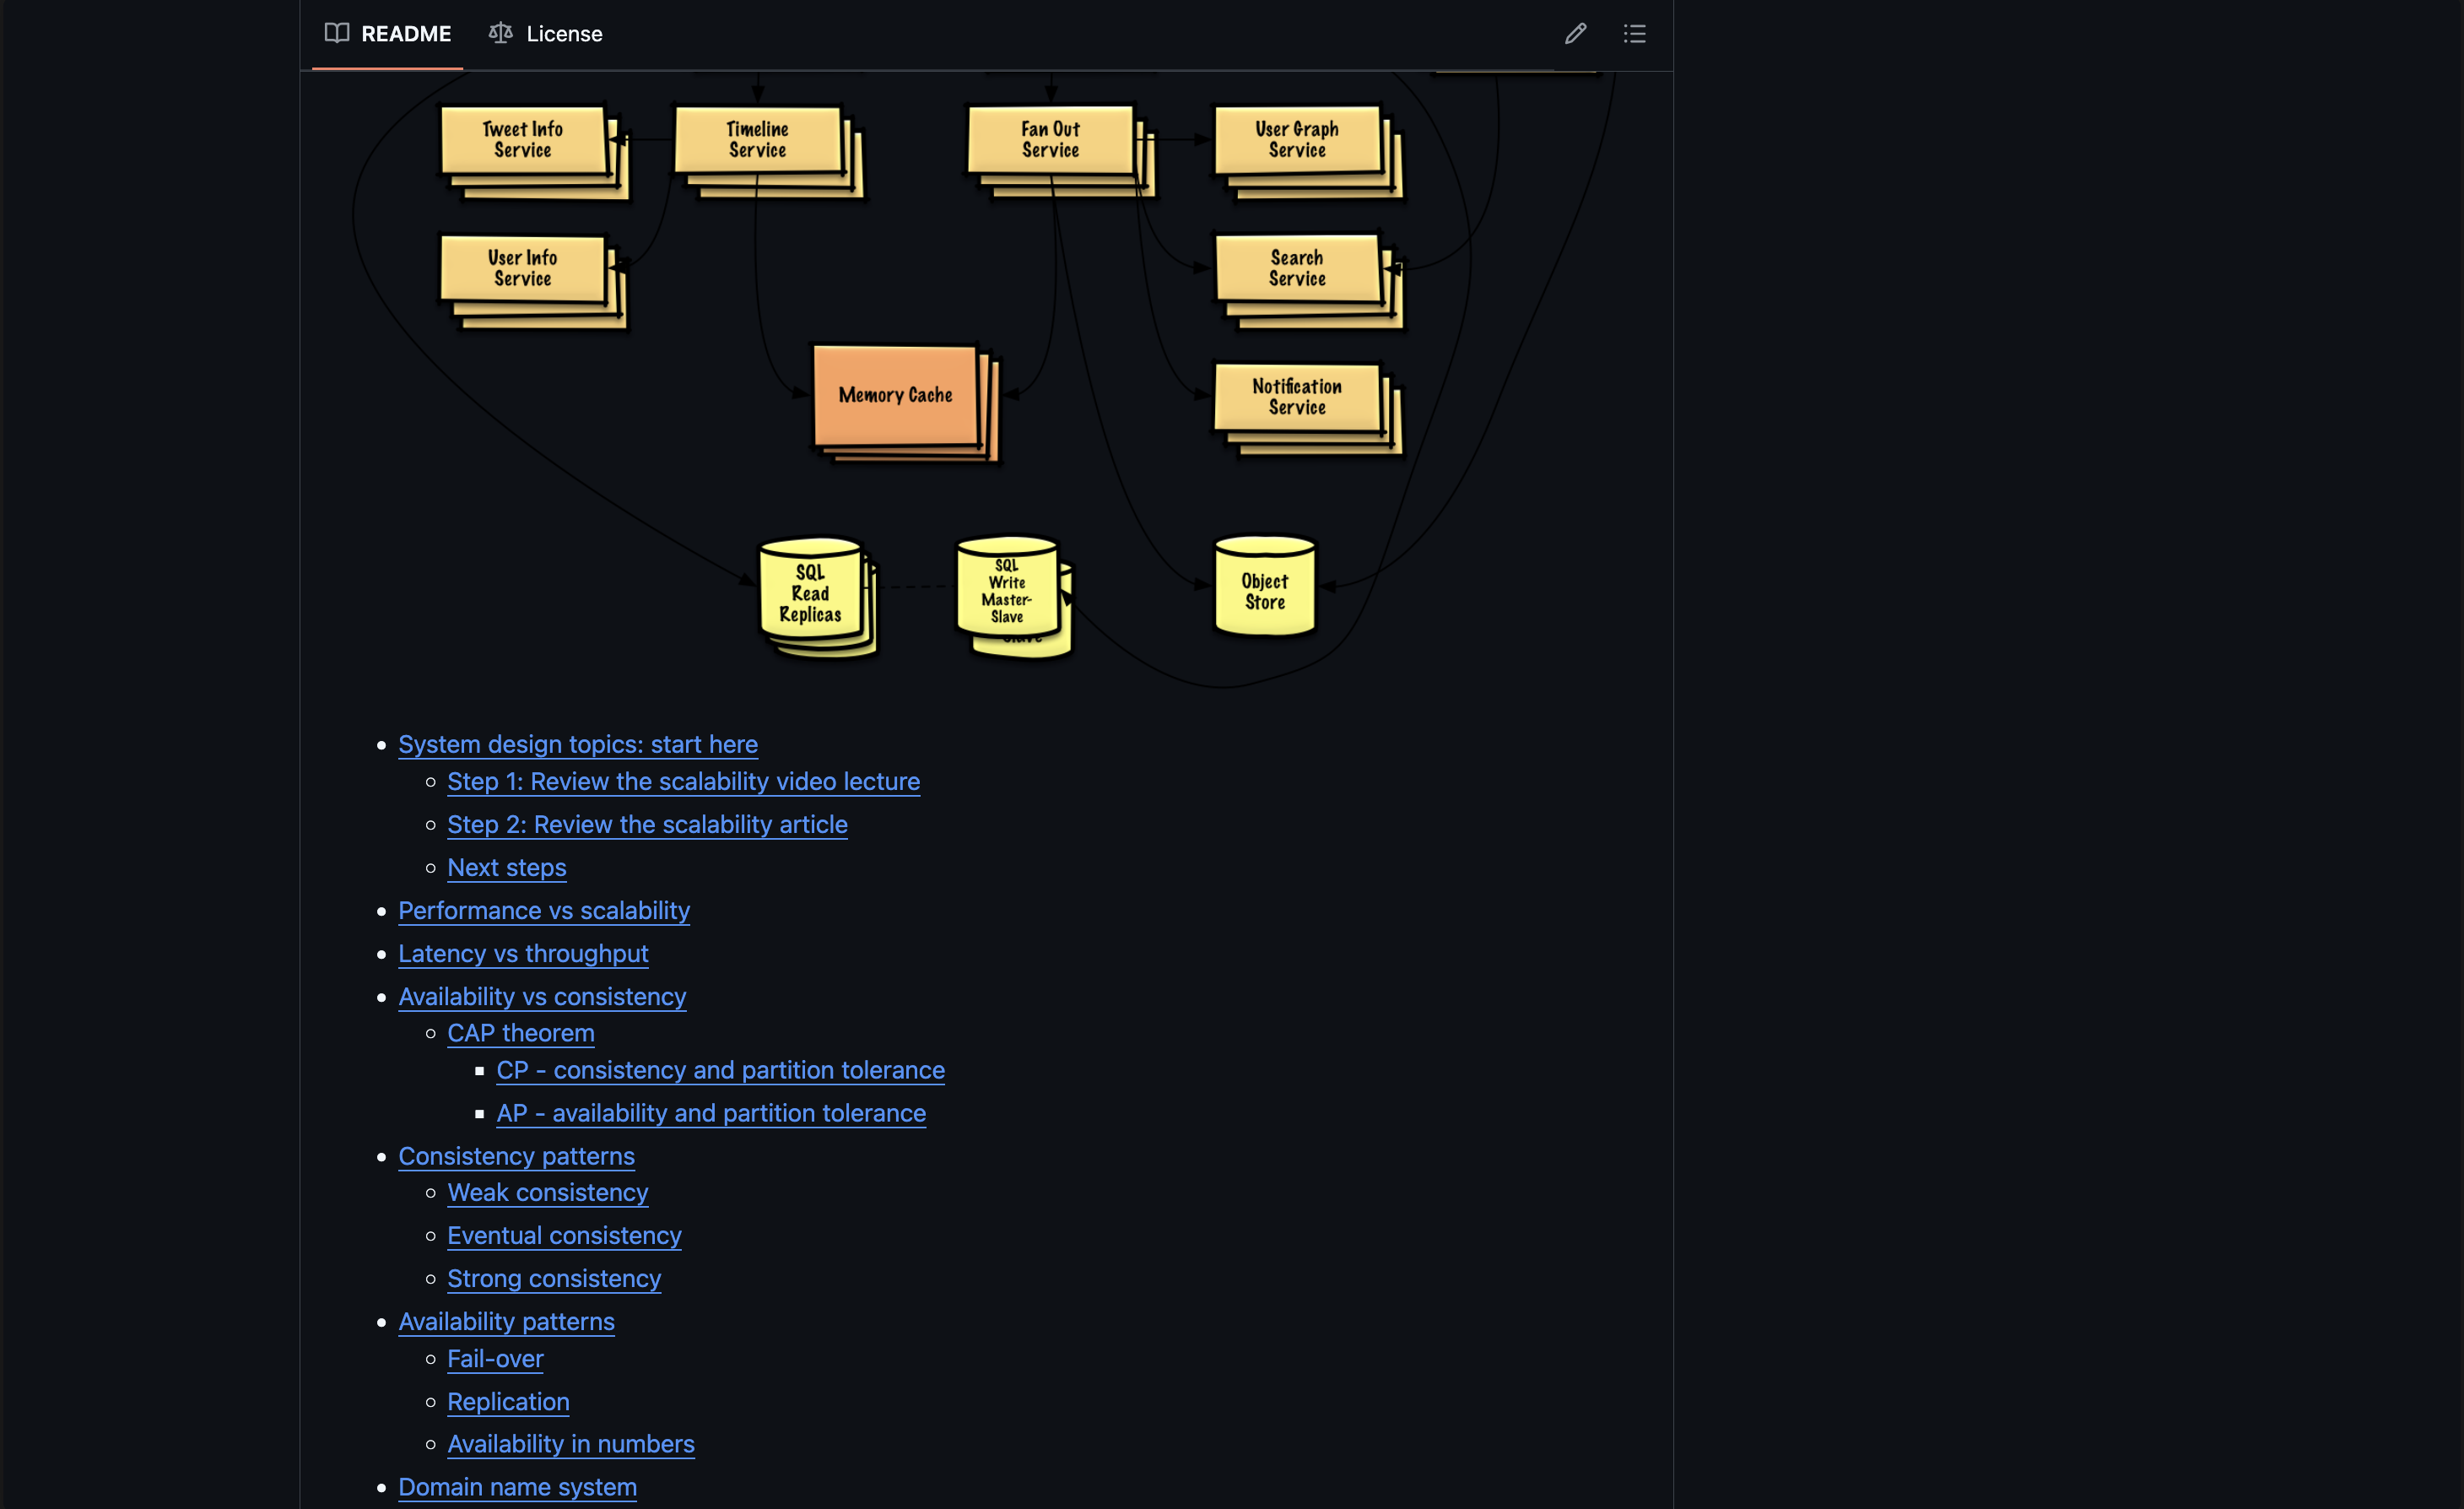Follow the Next steps link
2464x1509 pixels.
click(x=507, y=867)
